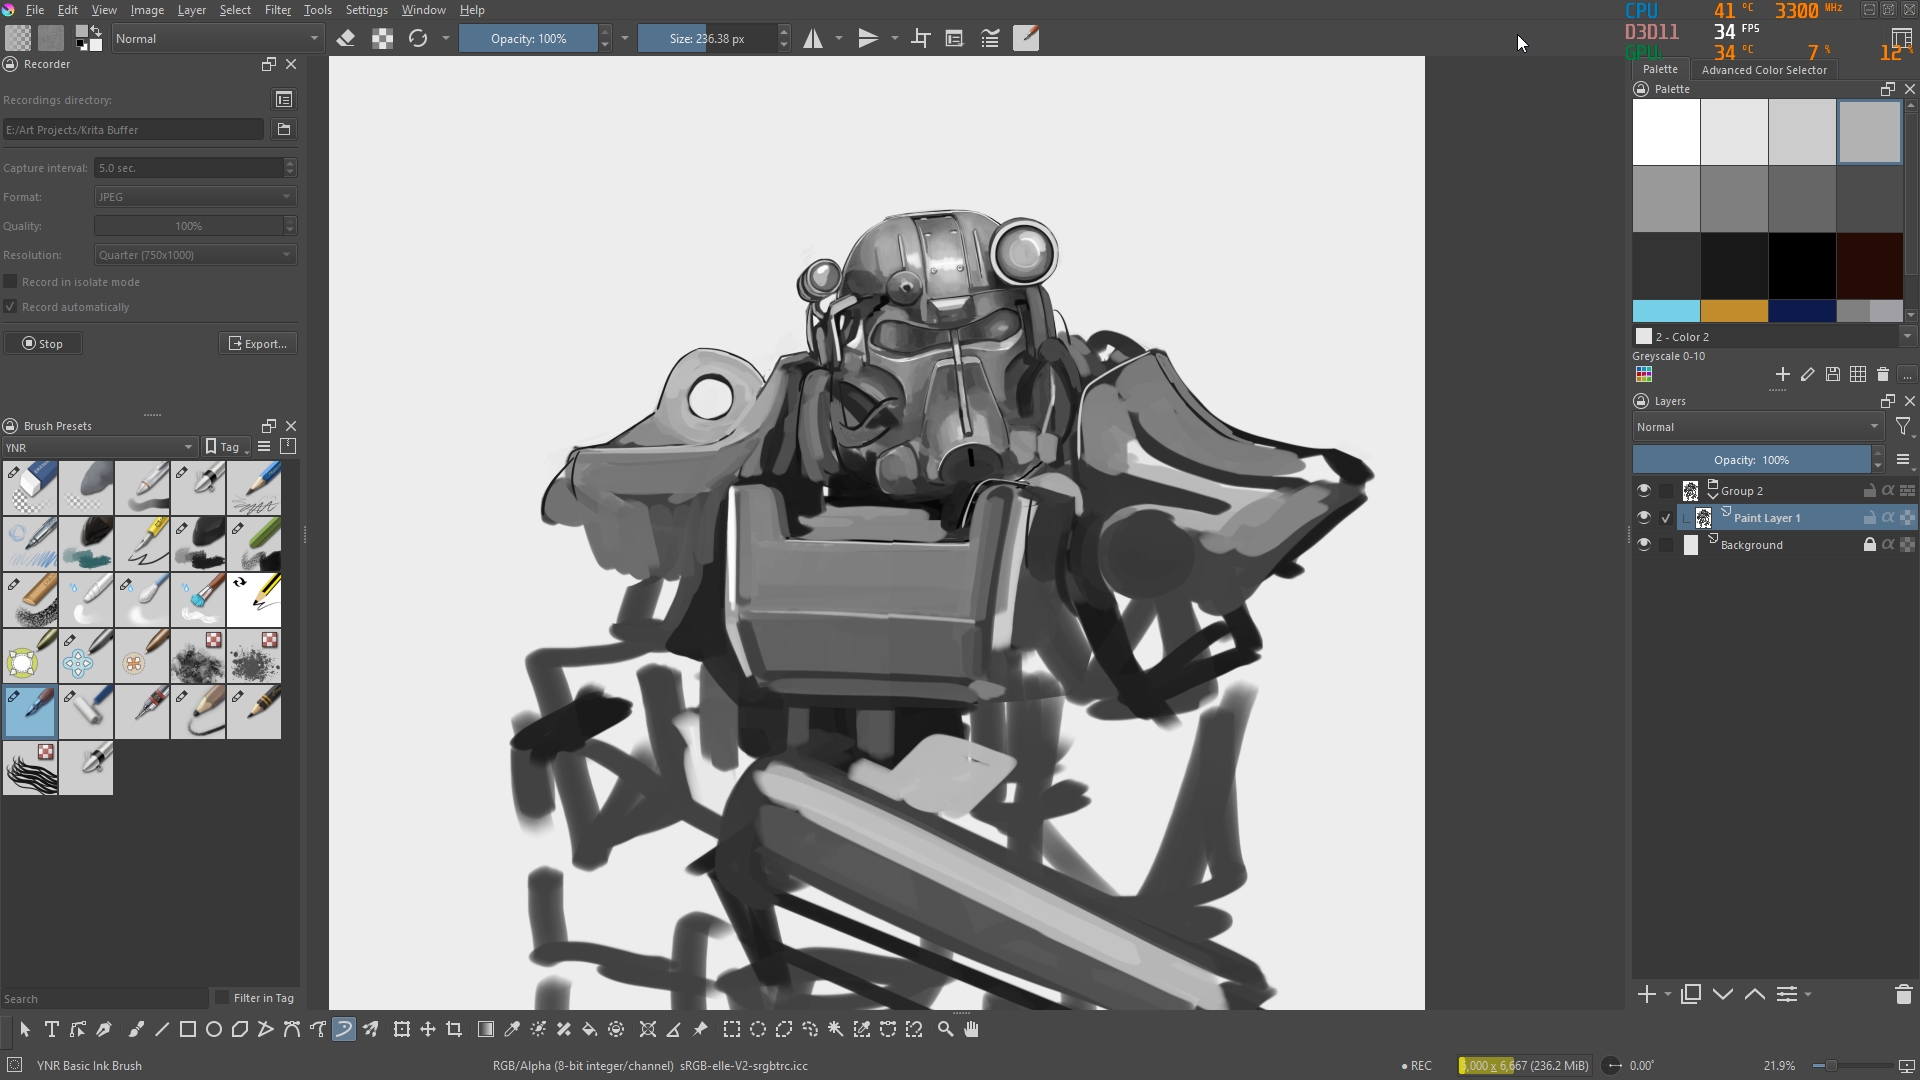Open YNR brush tag dropdown
This screenshot has height=1080, width=1920.
click(x=99, y=447)
